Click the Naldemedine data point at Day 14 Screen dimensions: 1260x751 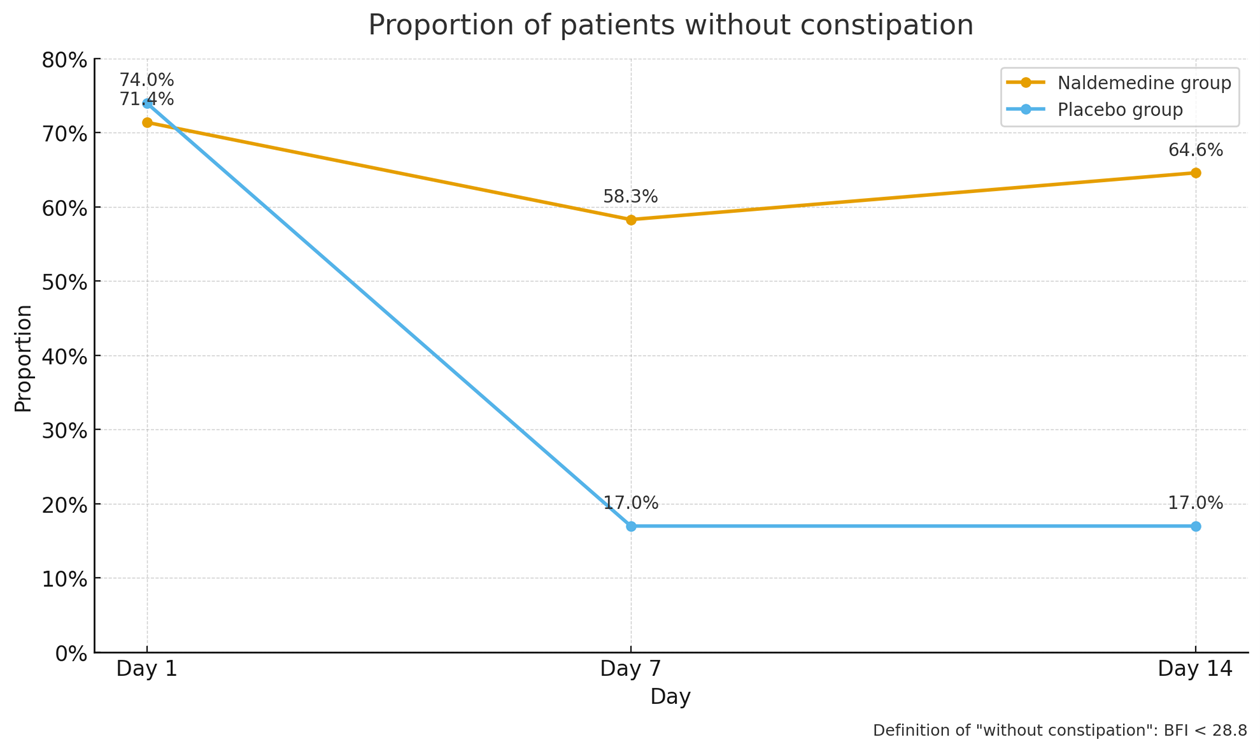tap(1195, 173)
